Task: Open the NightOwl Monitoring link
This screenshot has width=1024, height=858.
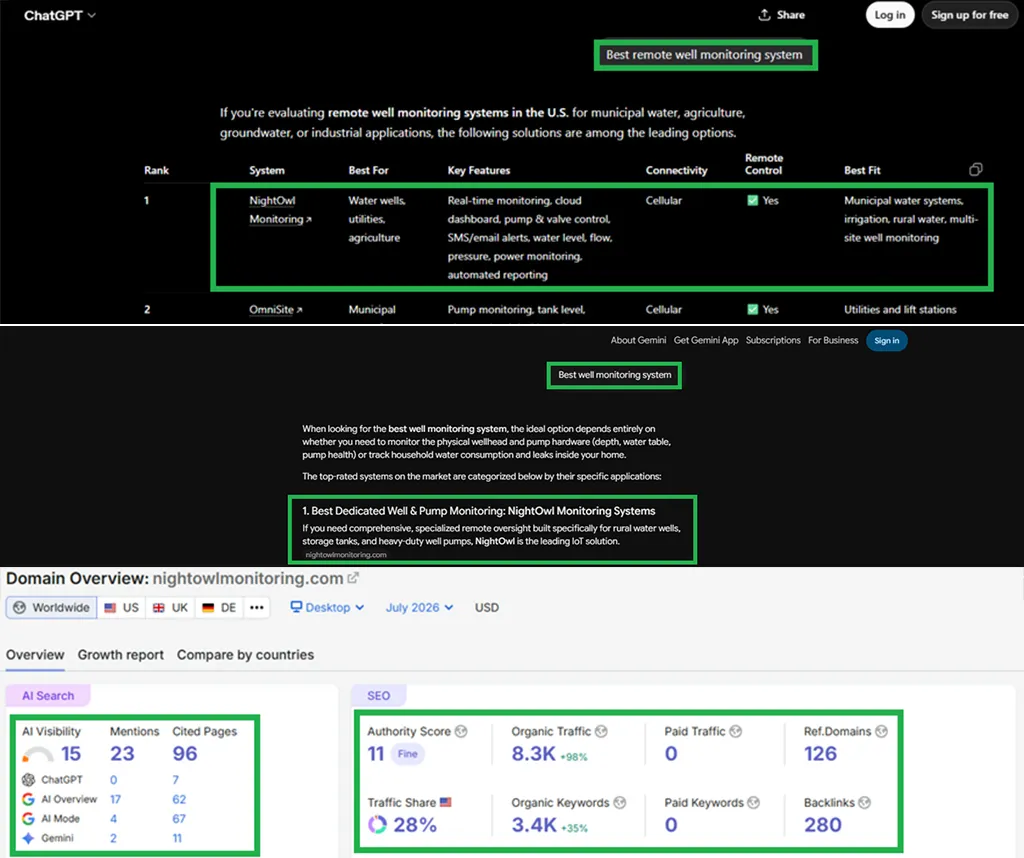Action: click(x=280, y=210)
